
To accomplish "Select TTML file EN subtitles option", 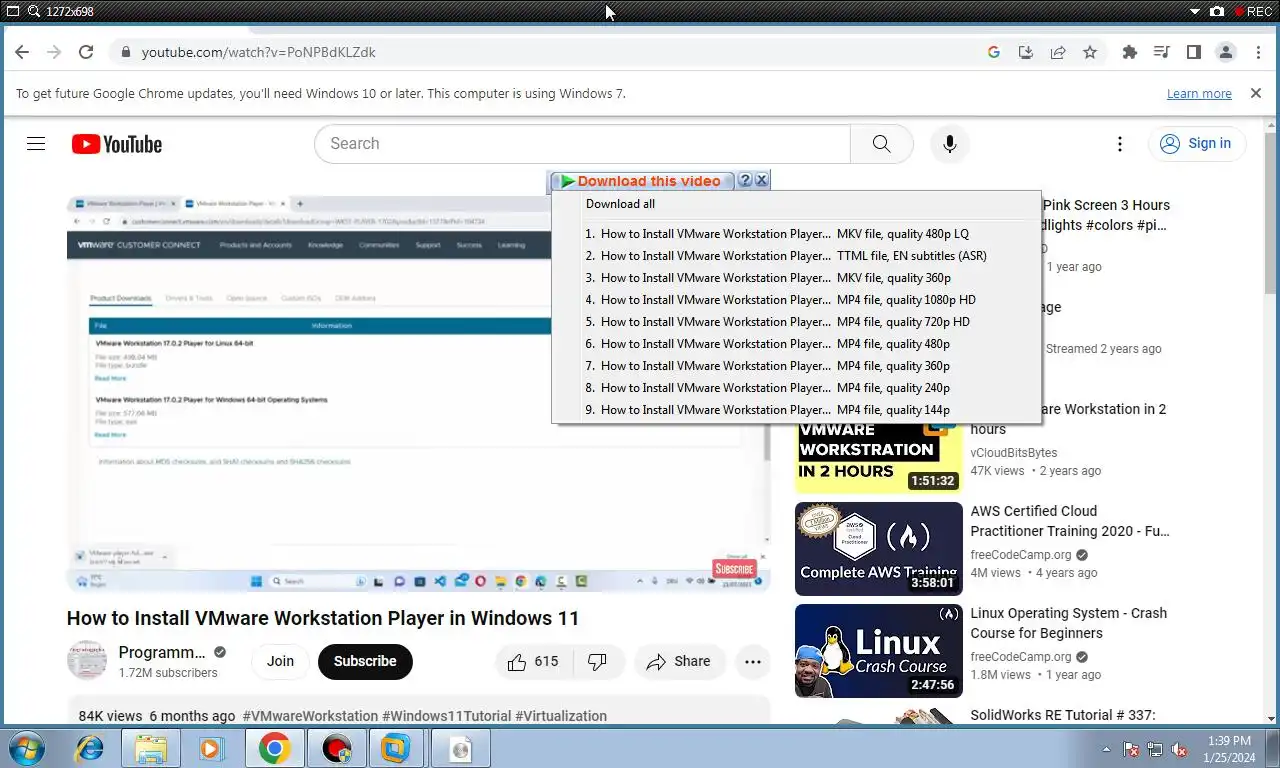I will [796, 256].
